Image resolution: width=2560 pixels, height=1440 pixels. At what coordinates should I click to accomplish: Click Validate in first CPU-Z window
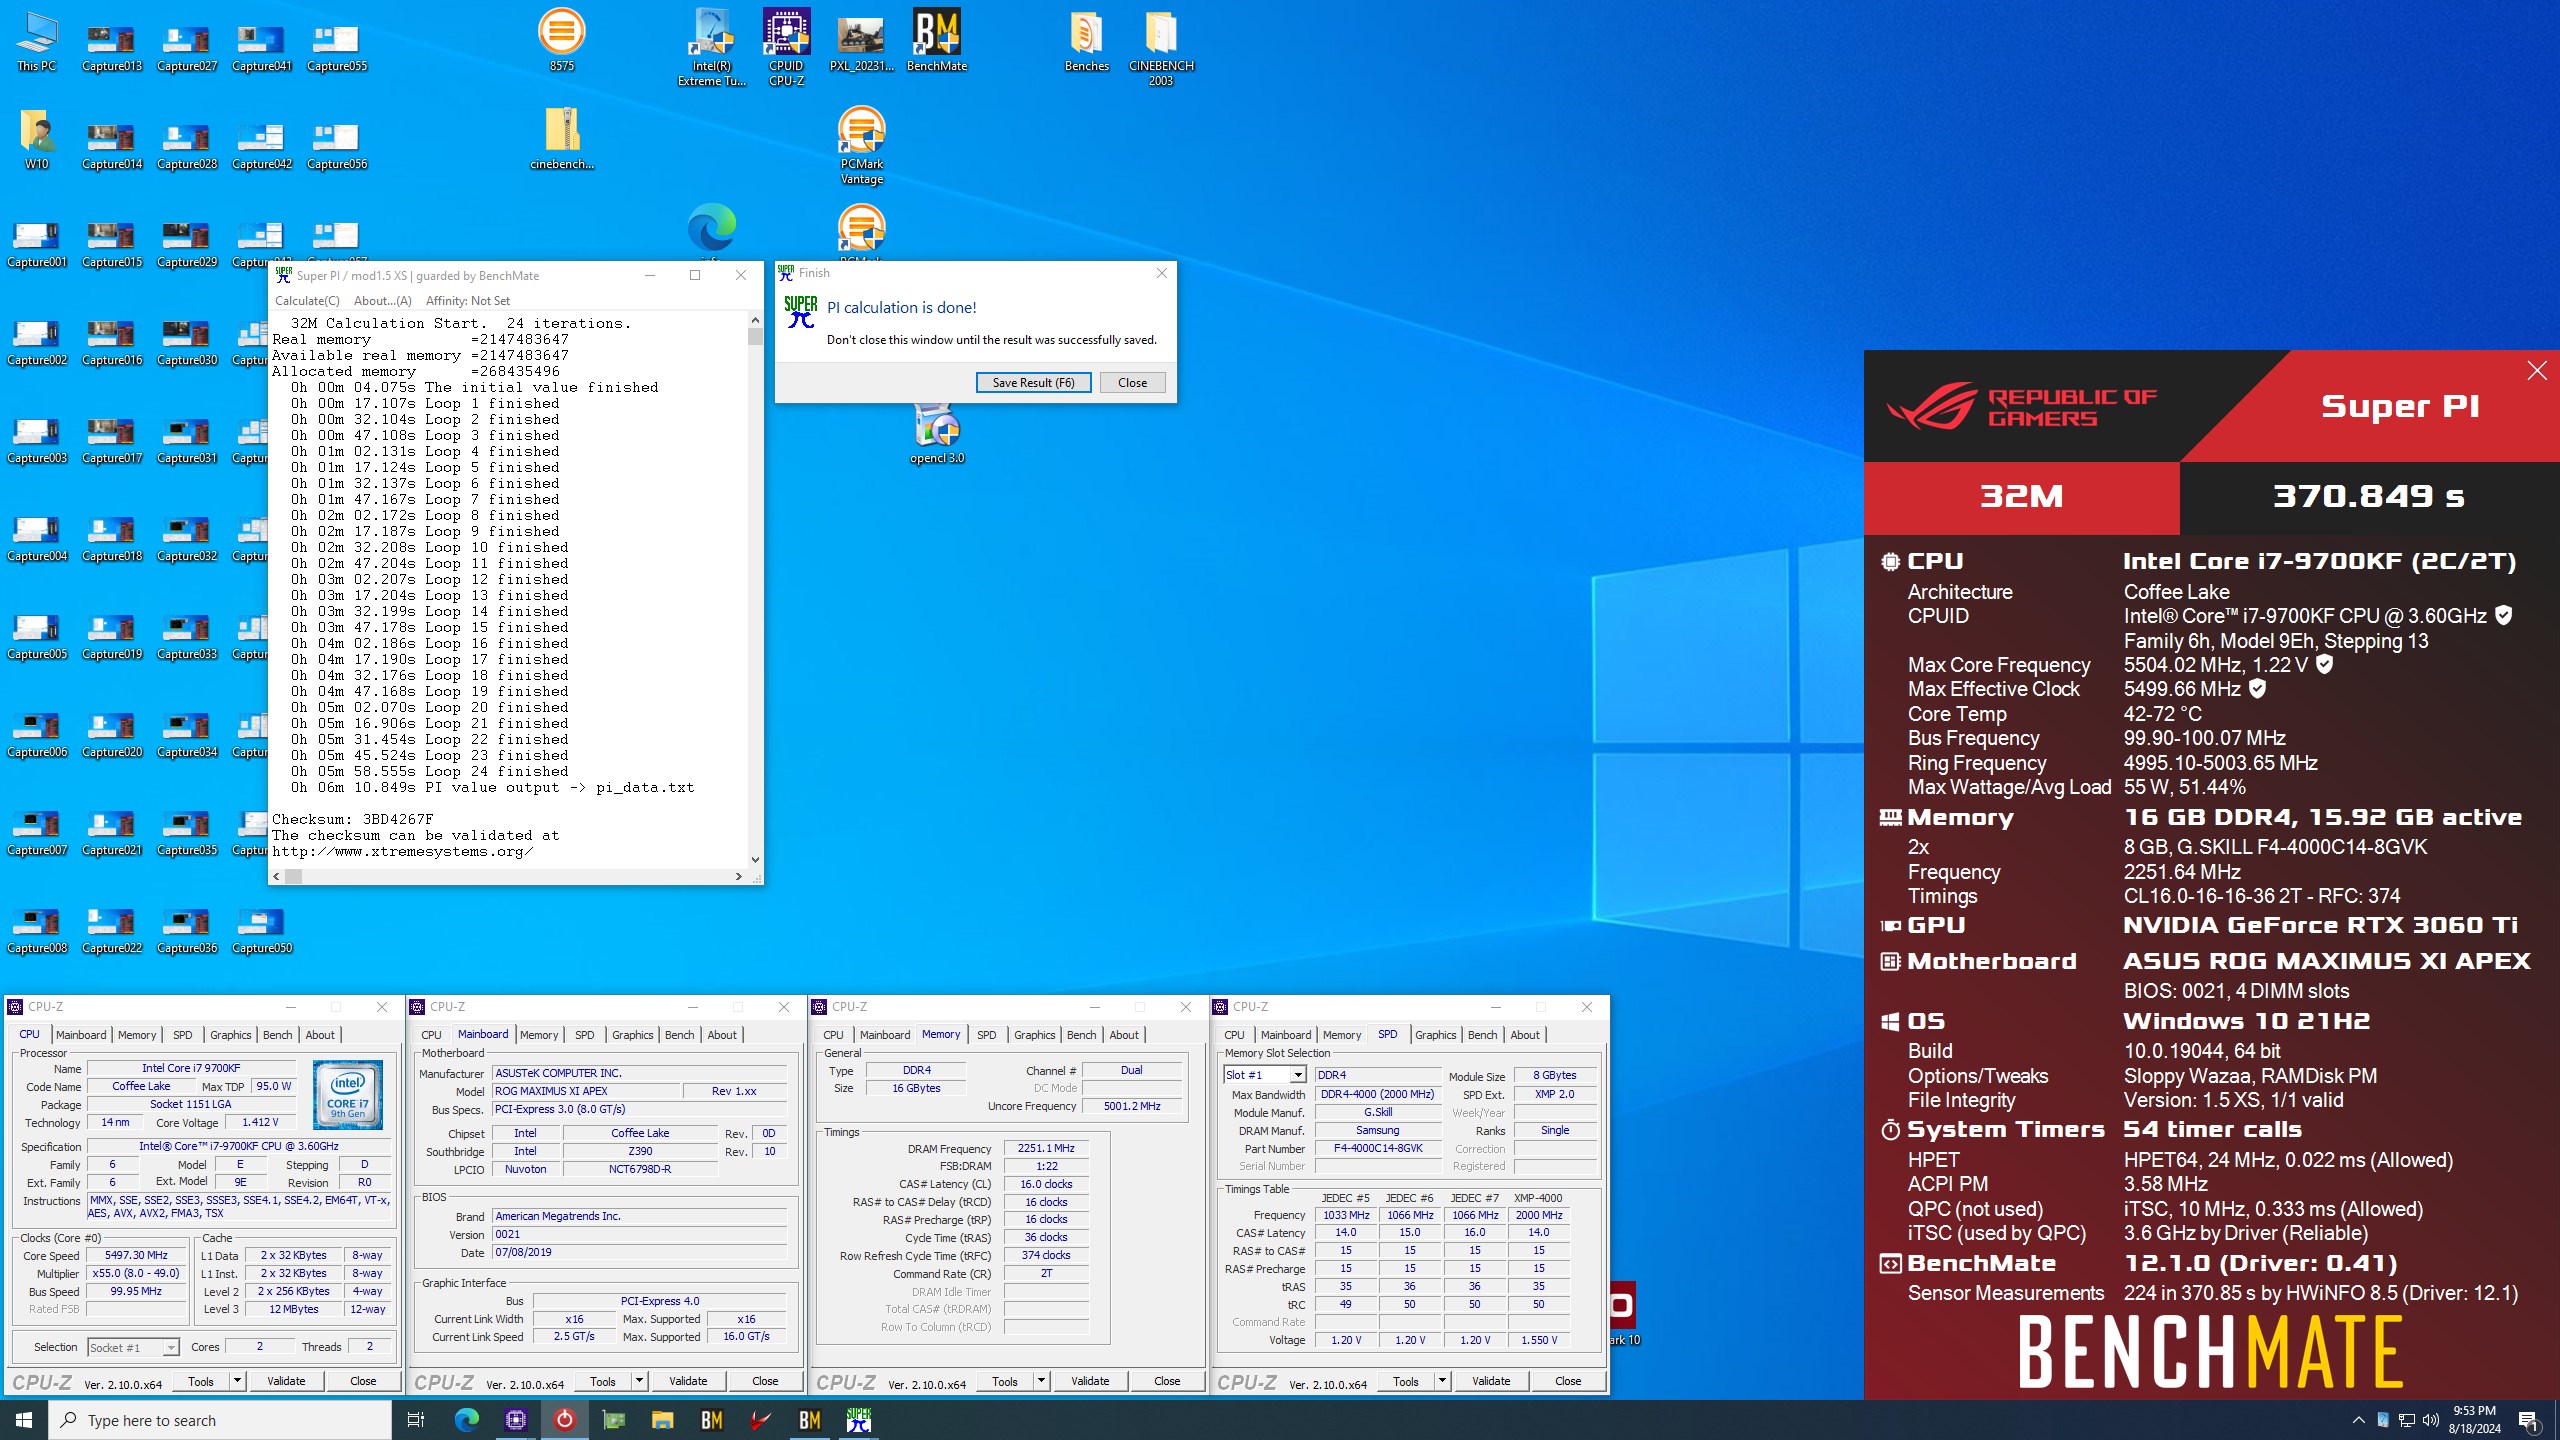pos(286,1381)
